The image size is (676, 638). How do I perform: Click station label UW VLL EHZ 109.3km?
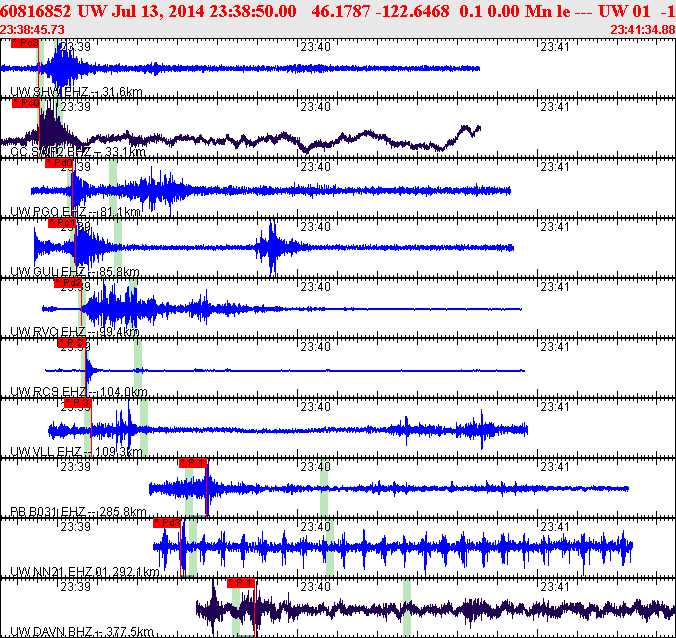(76, 451)
